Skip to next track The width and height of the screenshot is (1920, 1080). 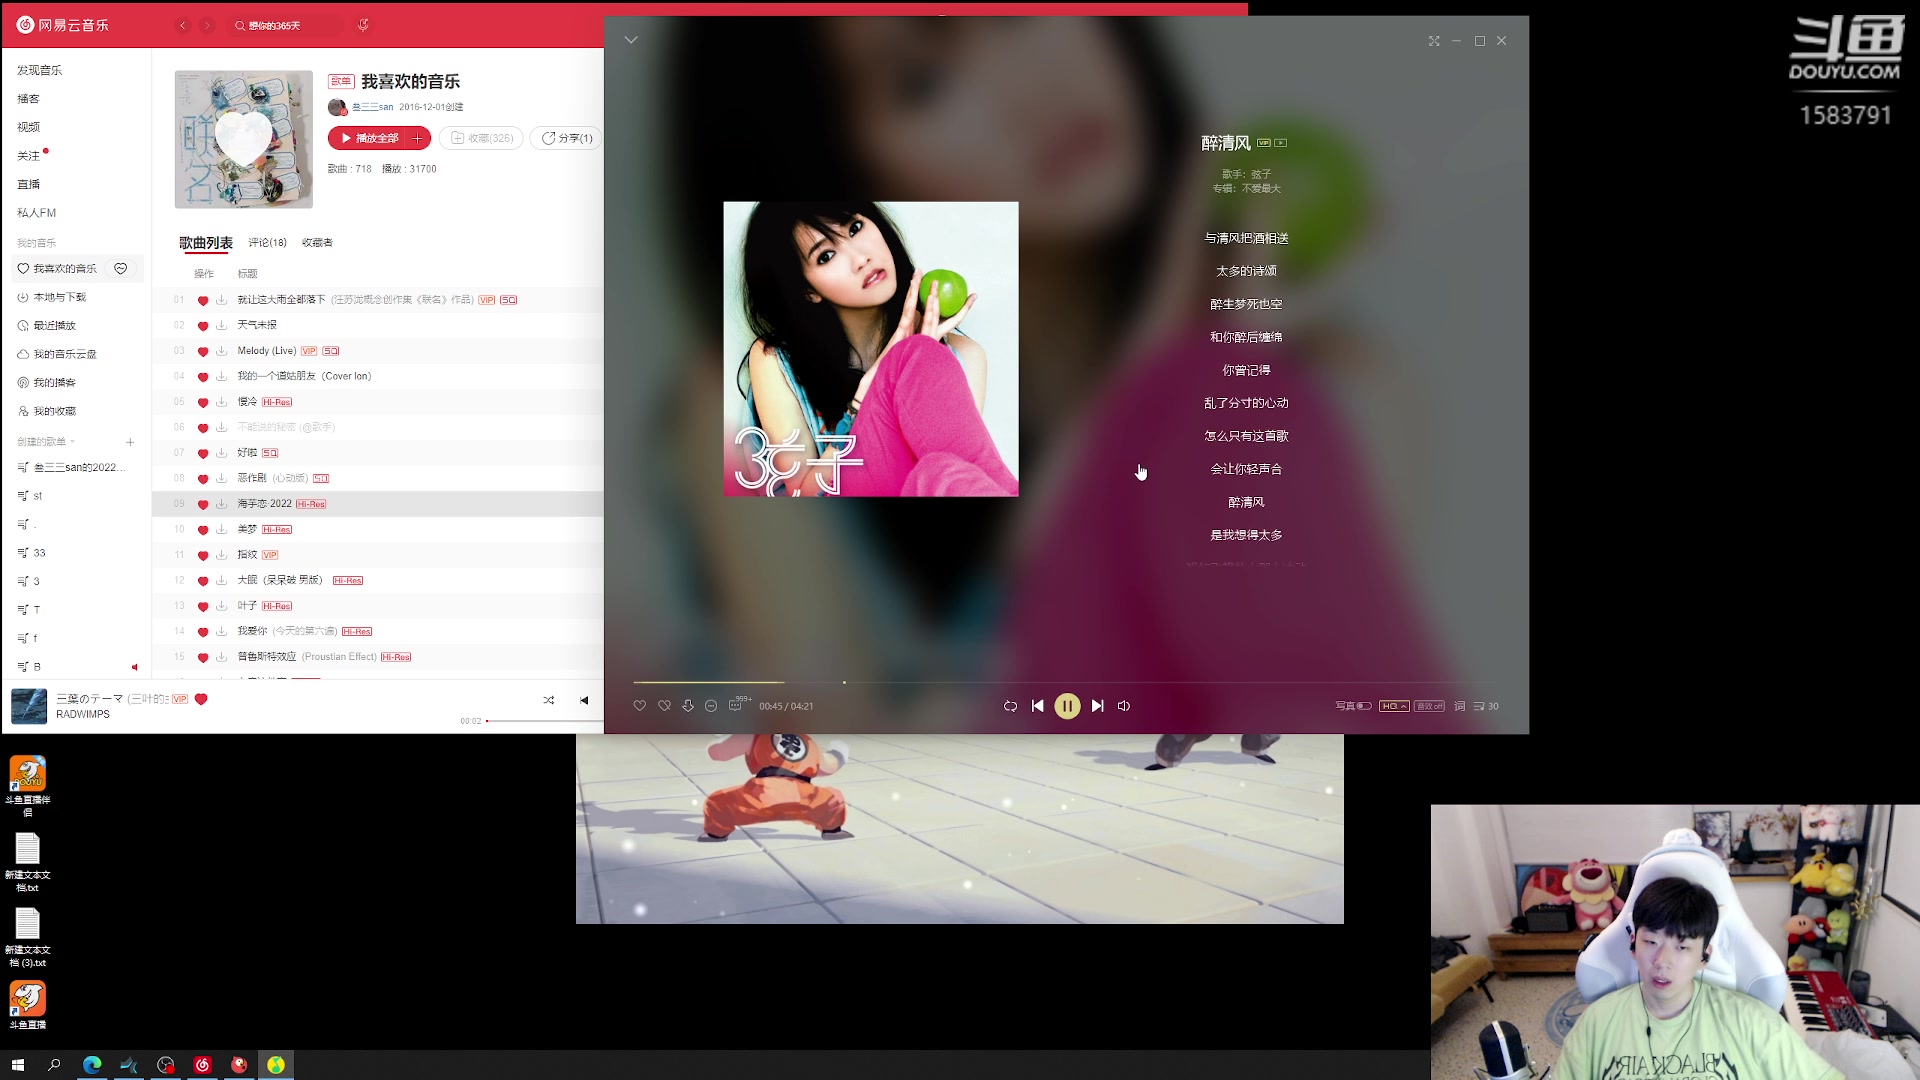[x=1097, y=706]
